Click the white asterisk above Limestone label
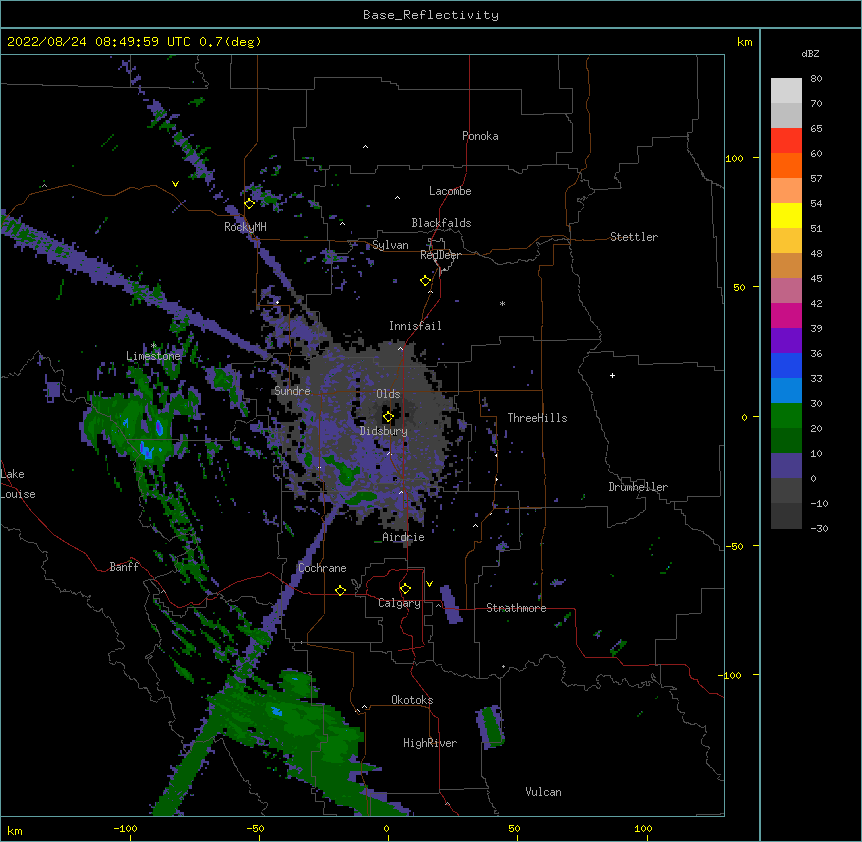This screenshot has height=842, width=862. (x=153, y=345)
